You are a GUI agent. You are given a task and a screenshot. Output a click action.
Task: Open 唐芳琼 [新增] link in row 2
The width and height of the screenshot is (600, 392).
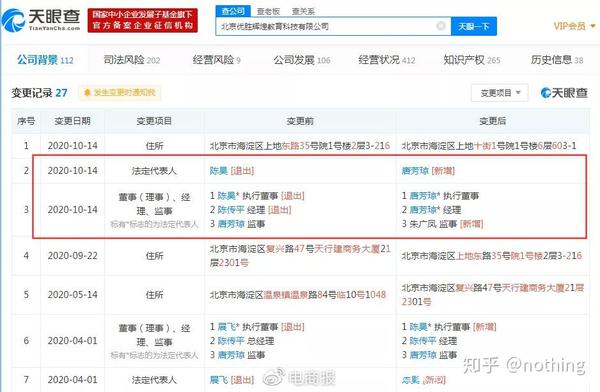coord(415,171)
